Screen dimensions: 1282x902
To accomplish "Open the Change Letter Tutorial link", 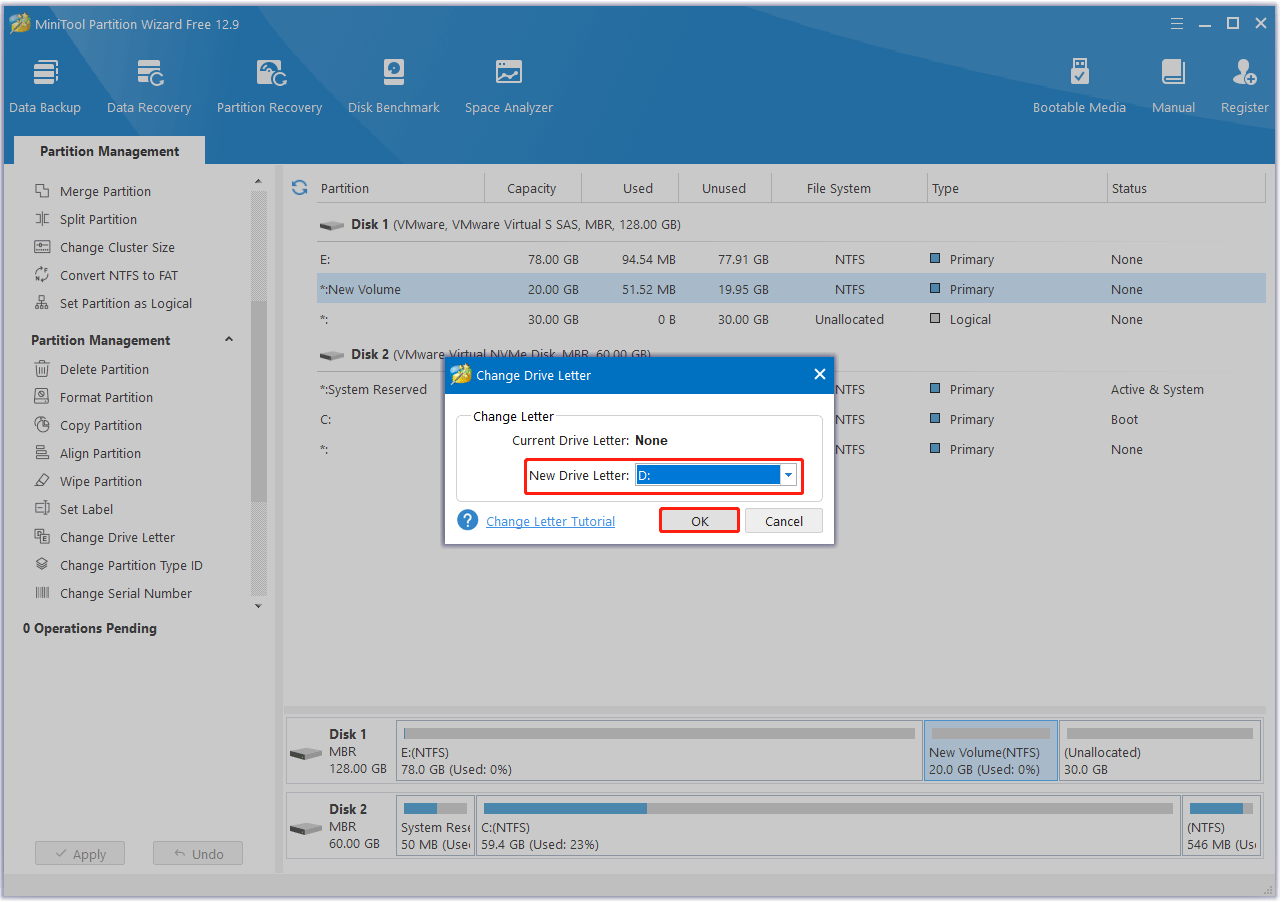I will (x=550, y=521).
